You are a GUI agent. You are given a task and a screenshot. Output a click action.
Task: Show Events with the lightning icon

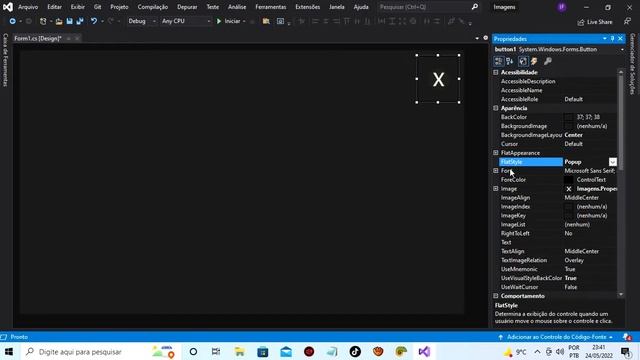point(534,61)
